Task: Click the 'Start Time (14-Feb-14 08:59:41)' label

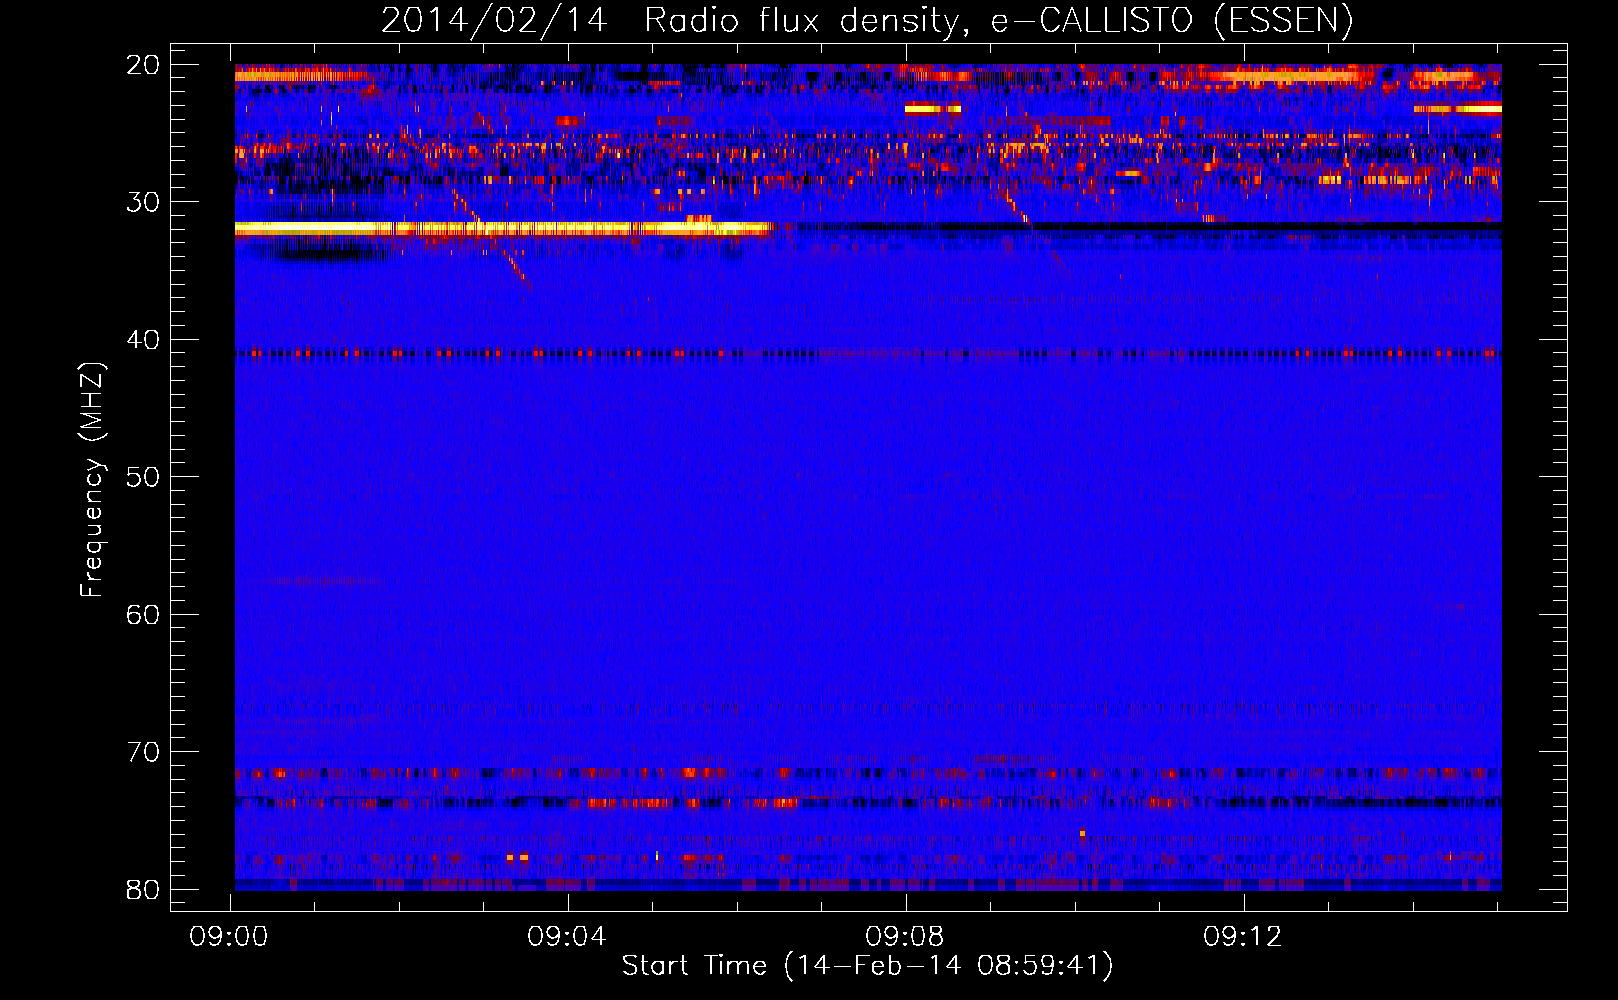Action: (867, 966)
